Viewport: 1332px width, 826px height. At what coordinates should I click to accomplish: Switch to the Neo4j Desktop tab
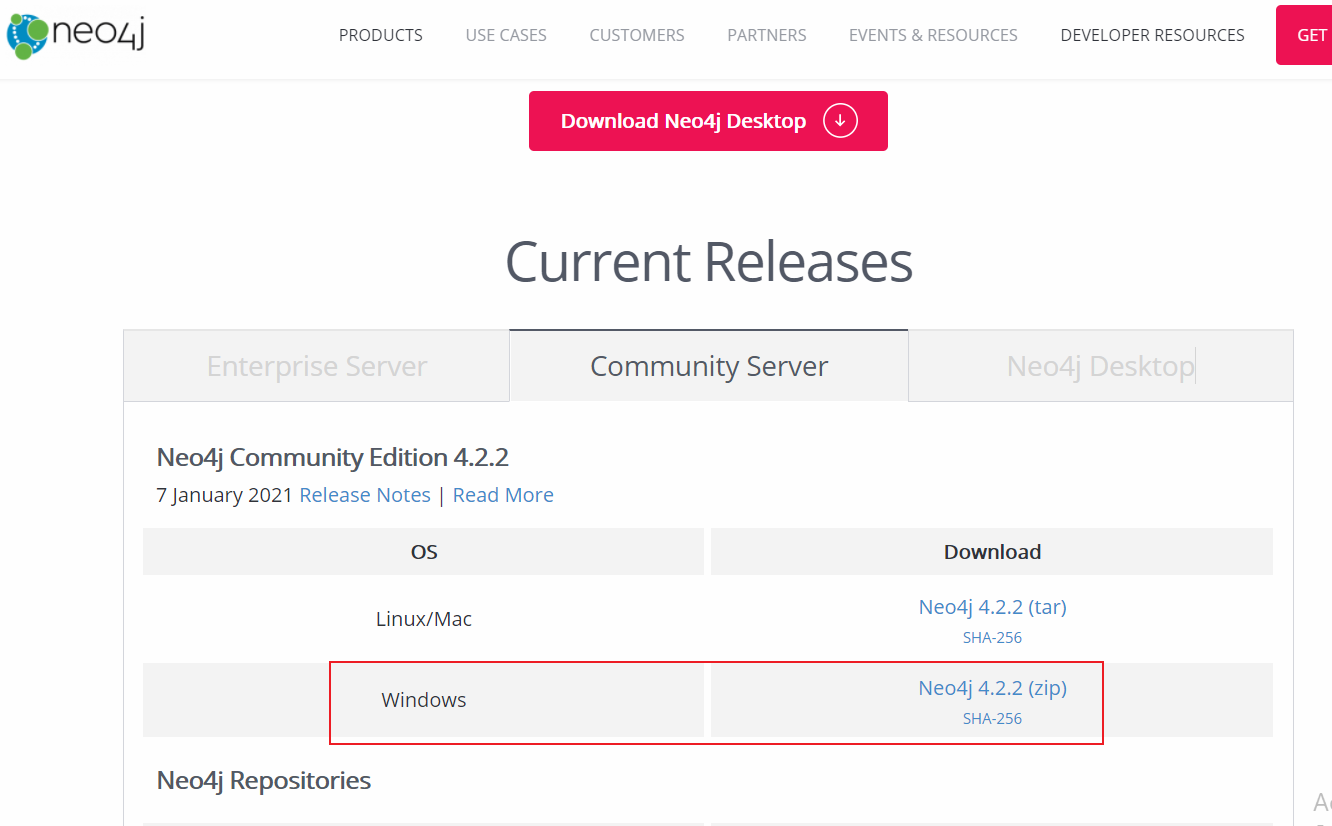pyautogui.click(x=1100, y=367)
